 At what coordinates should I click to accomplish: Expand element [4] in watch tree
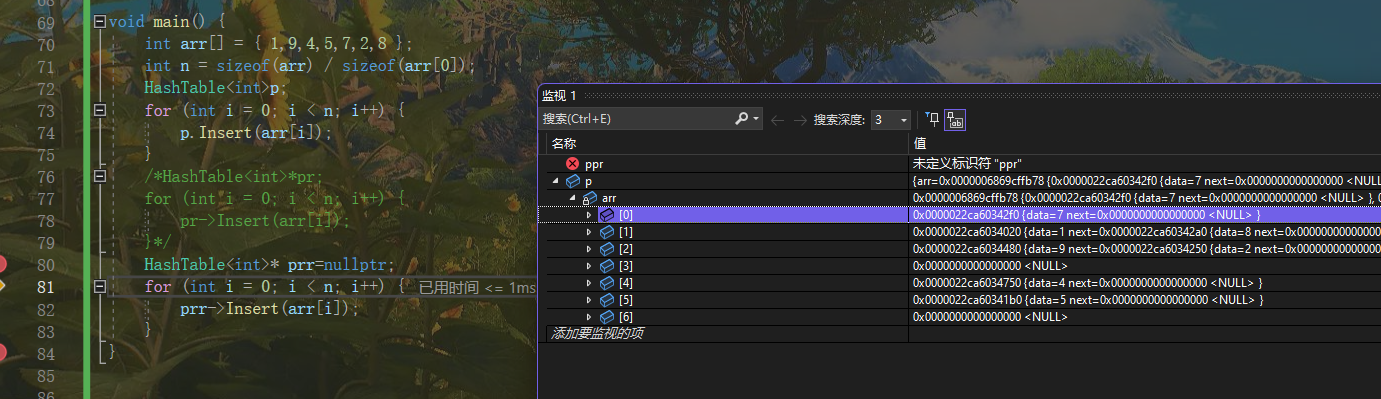tap(589, 283)
